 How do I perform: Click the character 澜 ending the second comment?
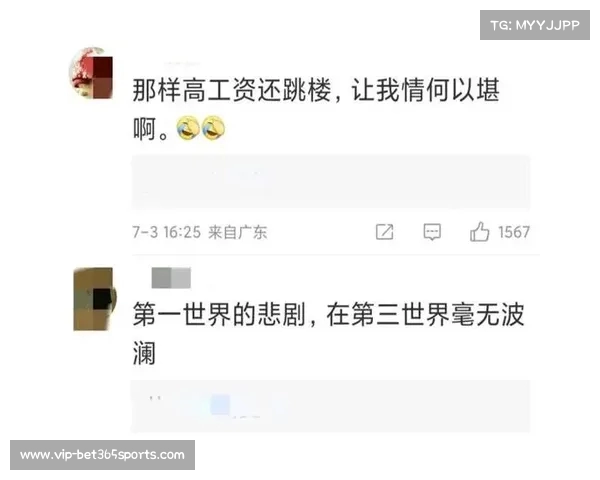[x=144, y=353]
